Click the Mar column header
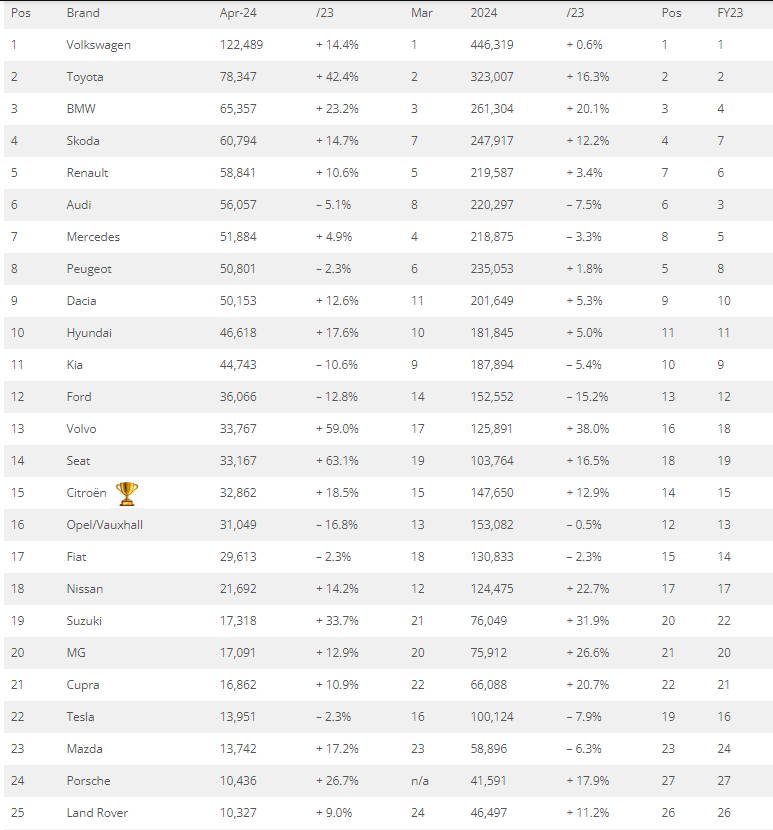Image resolution: width=773 pixels, height=830 pixels. pos(421,13)
